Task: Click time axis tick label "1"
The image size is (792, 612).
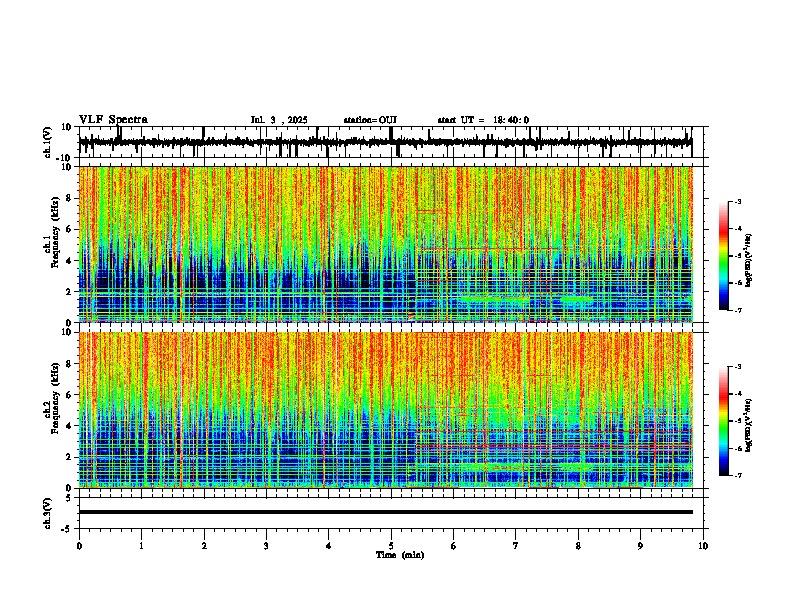Action: [141, 546]
